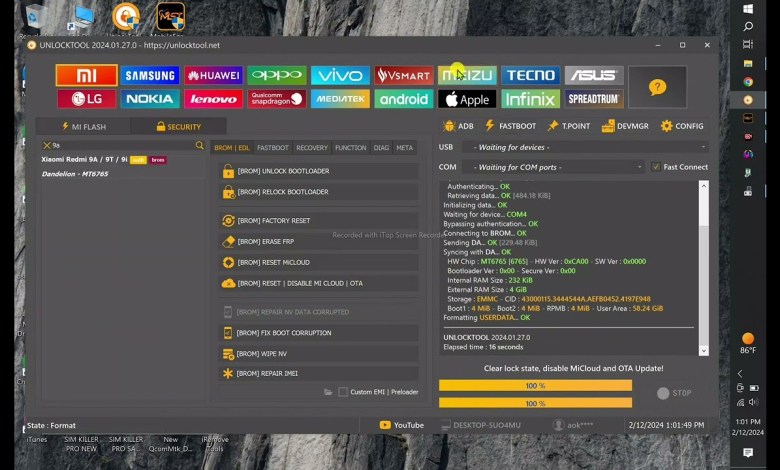Viewport: 780px width, 470px height.
Task: Click the upper 100% progress bar
Action: [x=535, y=385]
